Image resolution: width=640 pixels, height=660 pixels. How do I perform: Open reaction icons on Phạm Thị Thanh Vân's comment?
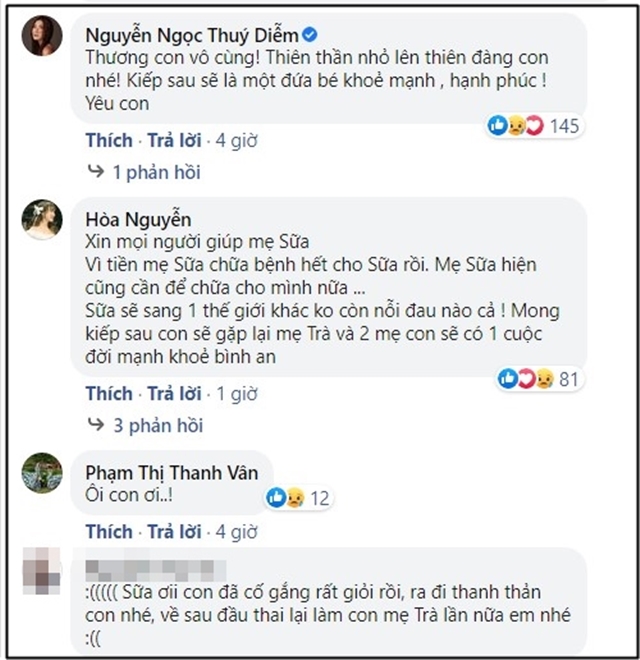tap(284, 497)
